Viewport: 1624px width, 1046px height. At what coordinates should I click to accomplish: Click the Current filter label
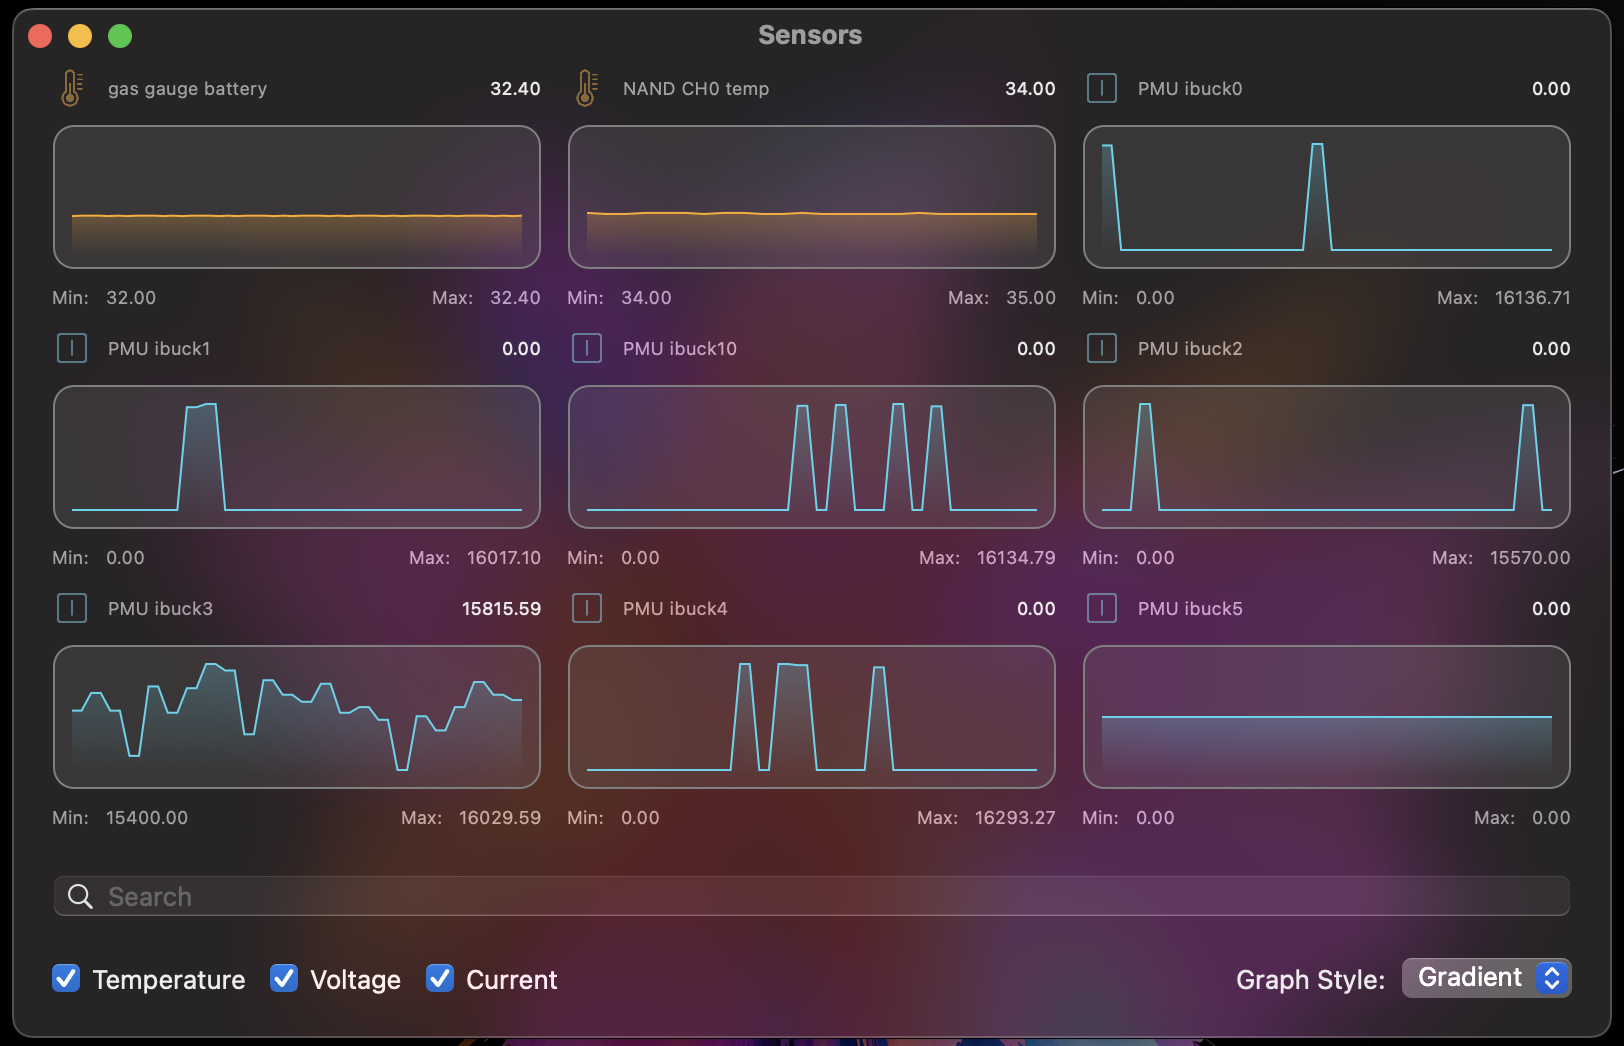[x=512, y=980]
